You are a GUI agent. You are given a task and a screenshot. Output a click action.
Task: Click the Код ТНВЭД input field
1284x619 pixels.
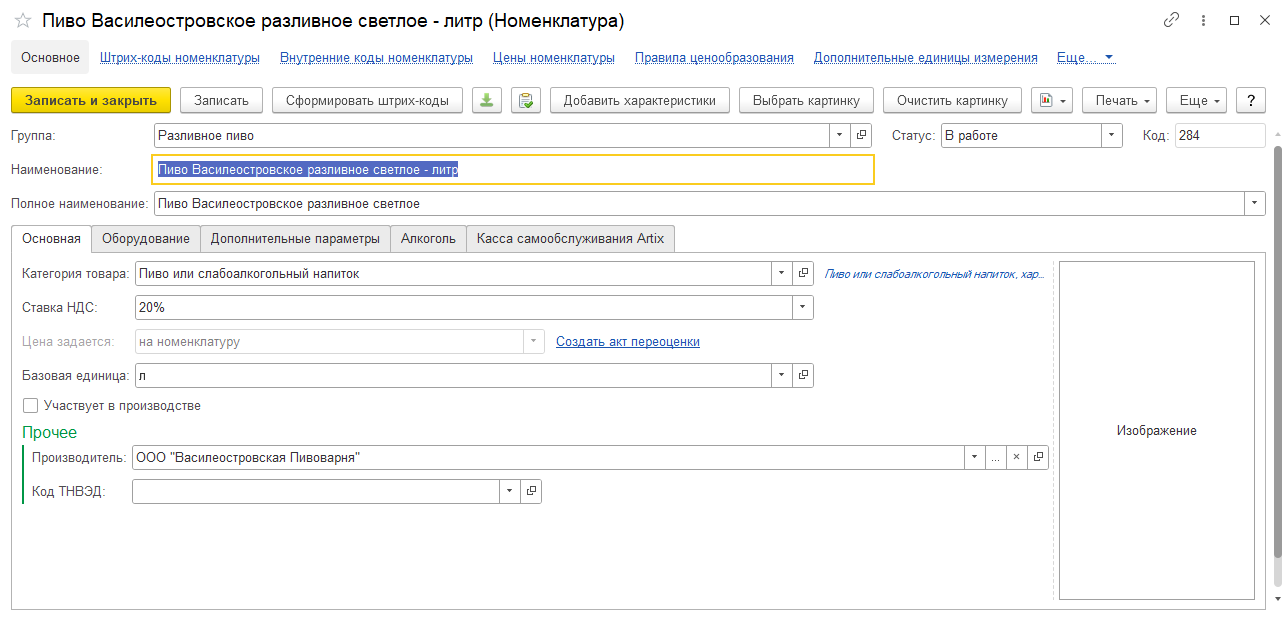tap(315, 491)
